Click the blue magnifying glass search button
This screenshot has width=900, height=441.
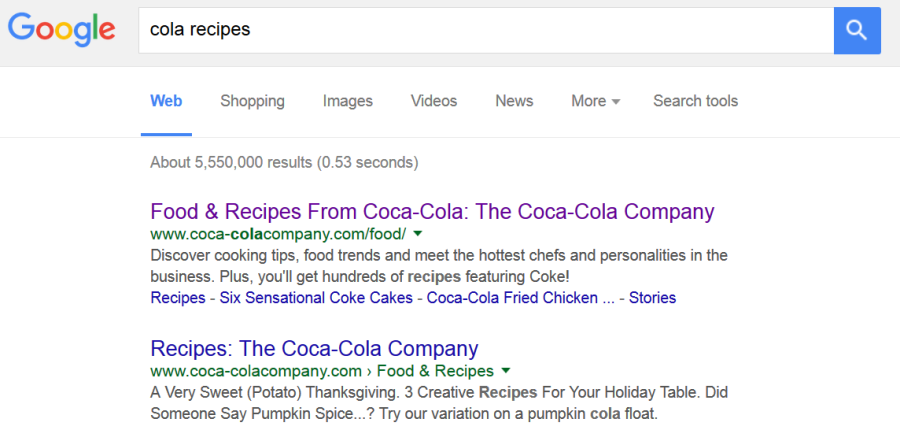857,30
